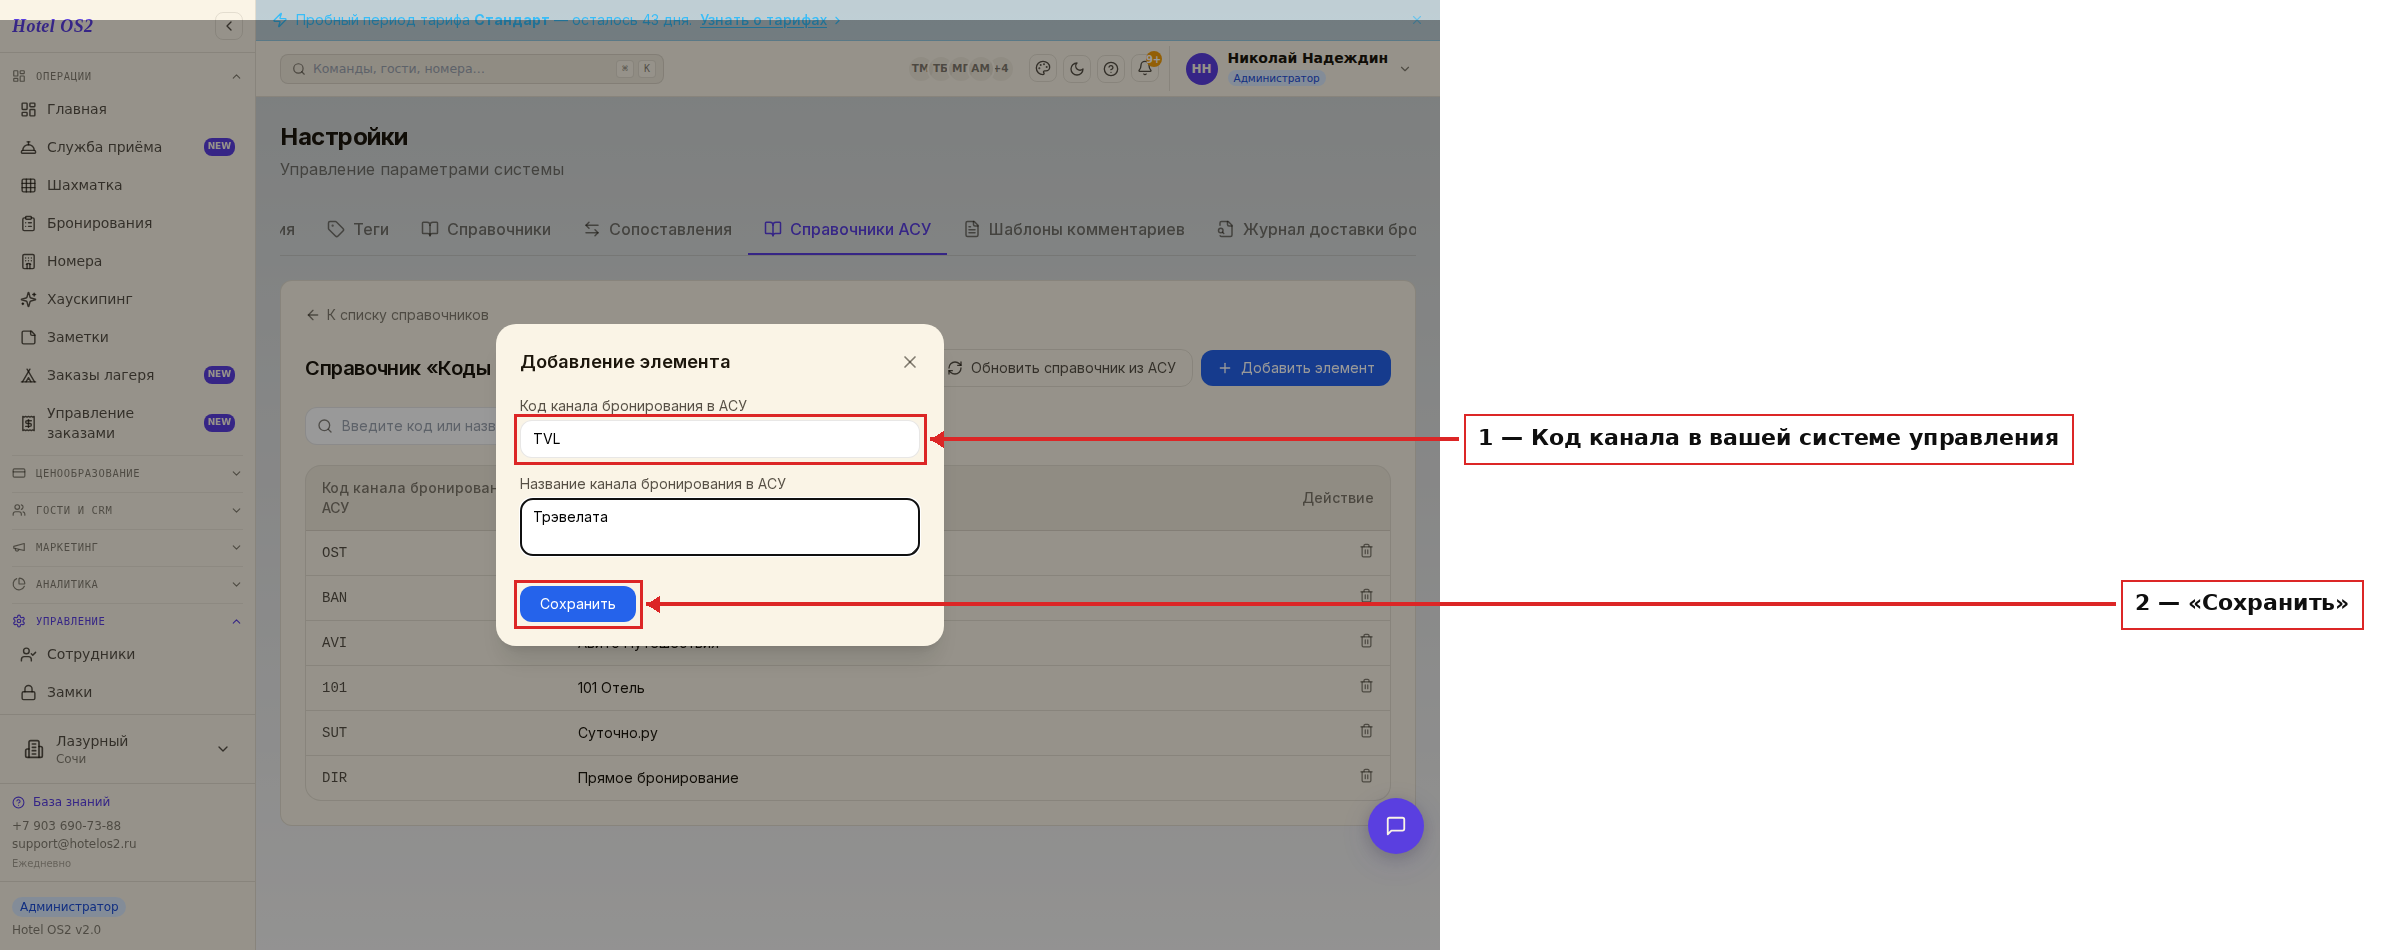
Task: Open Шахматка in the sidebar
Action: 127,185
